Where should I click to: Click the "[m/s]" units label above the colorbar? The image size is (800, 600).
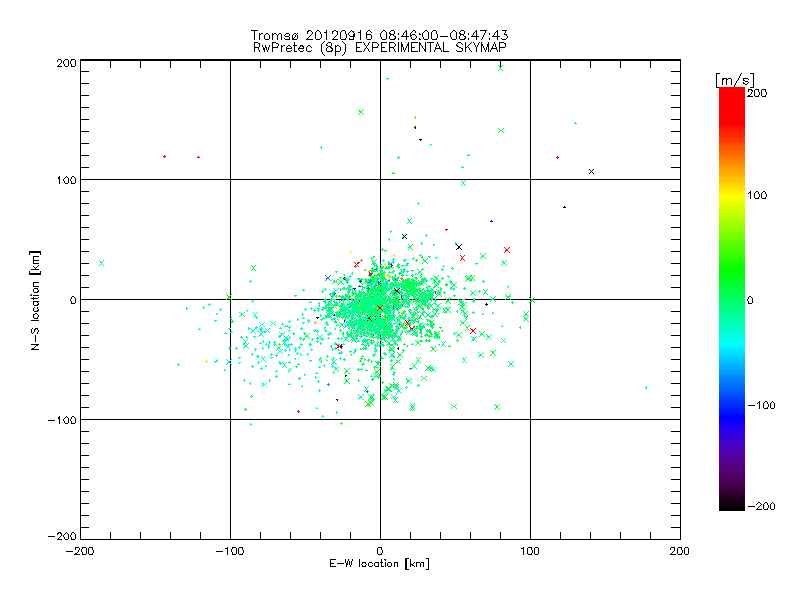coord(735,80)
